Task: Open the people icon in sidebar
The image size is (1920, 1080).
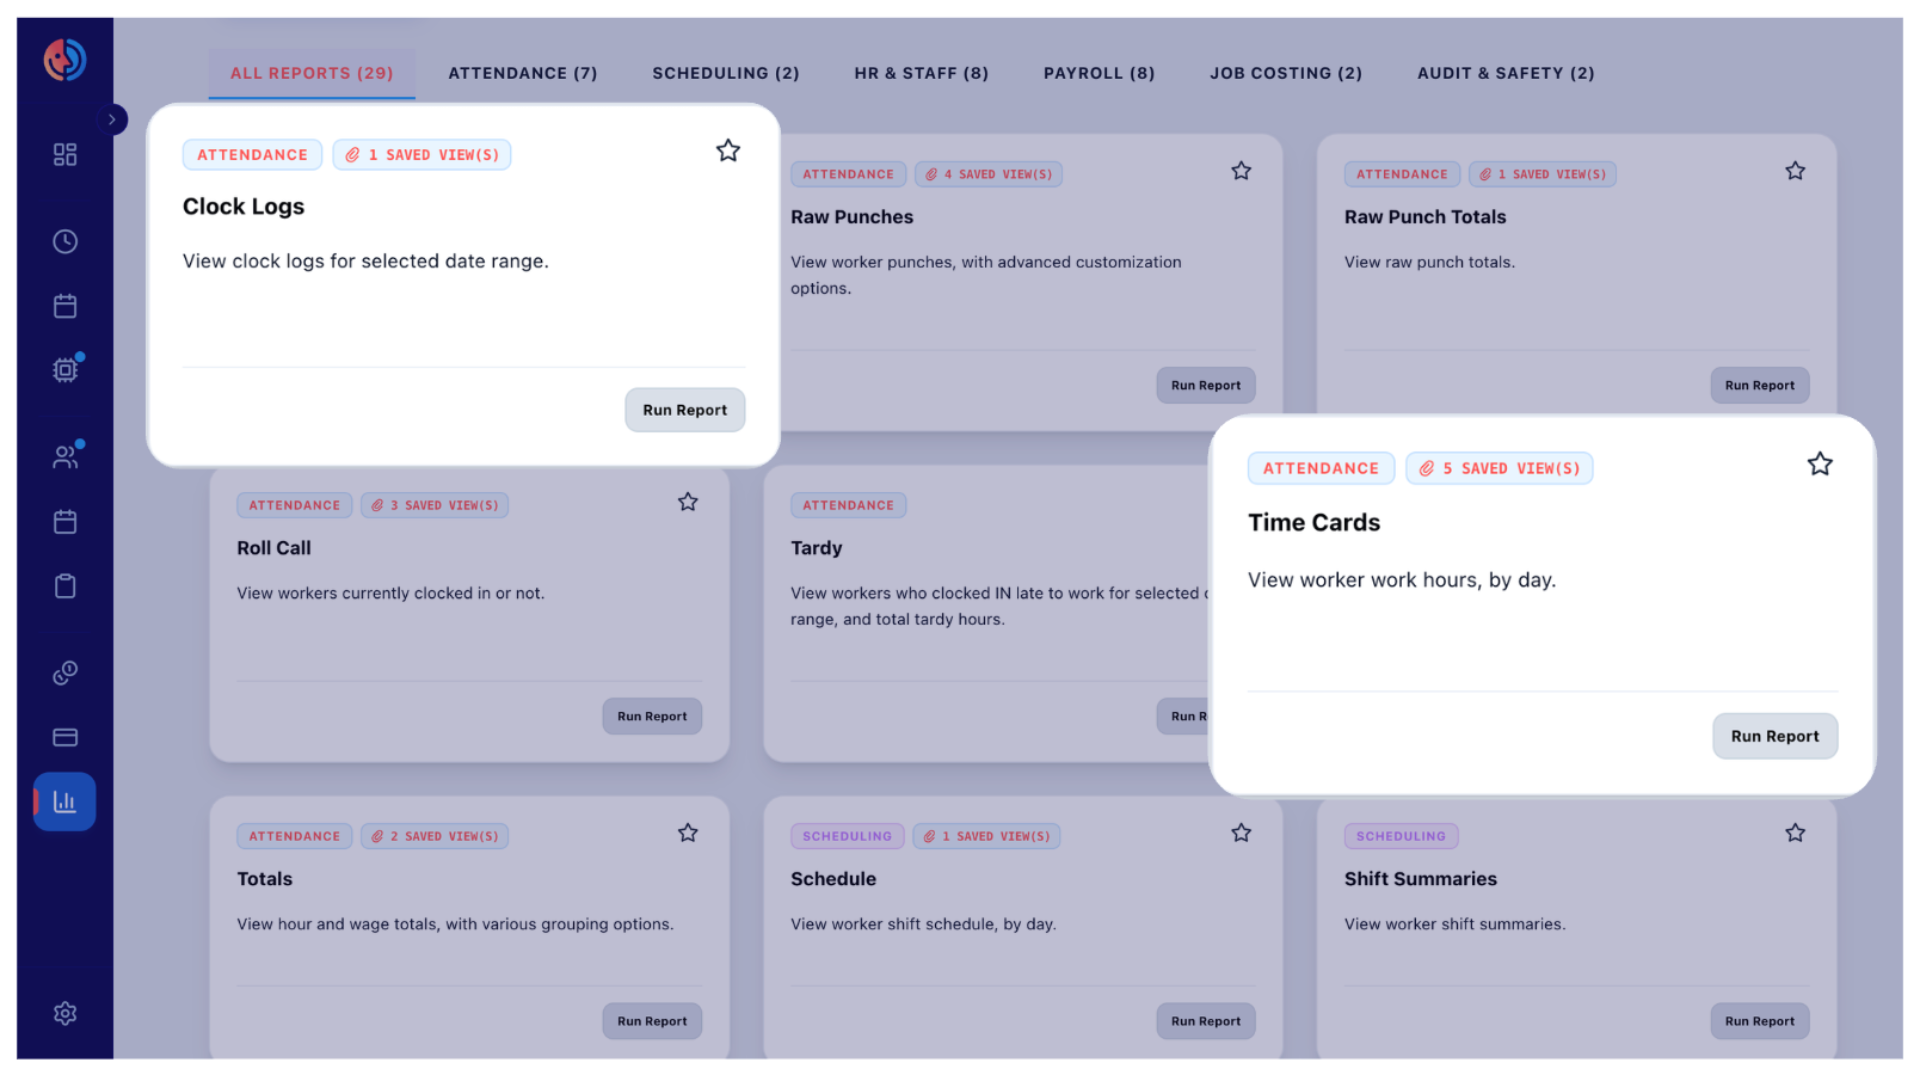Action: (x=65, y=457)
